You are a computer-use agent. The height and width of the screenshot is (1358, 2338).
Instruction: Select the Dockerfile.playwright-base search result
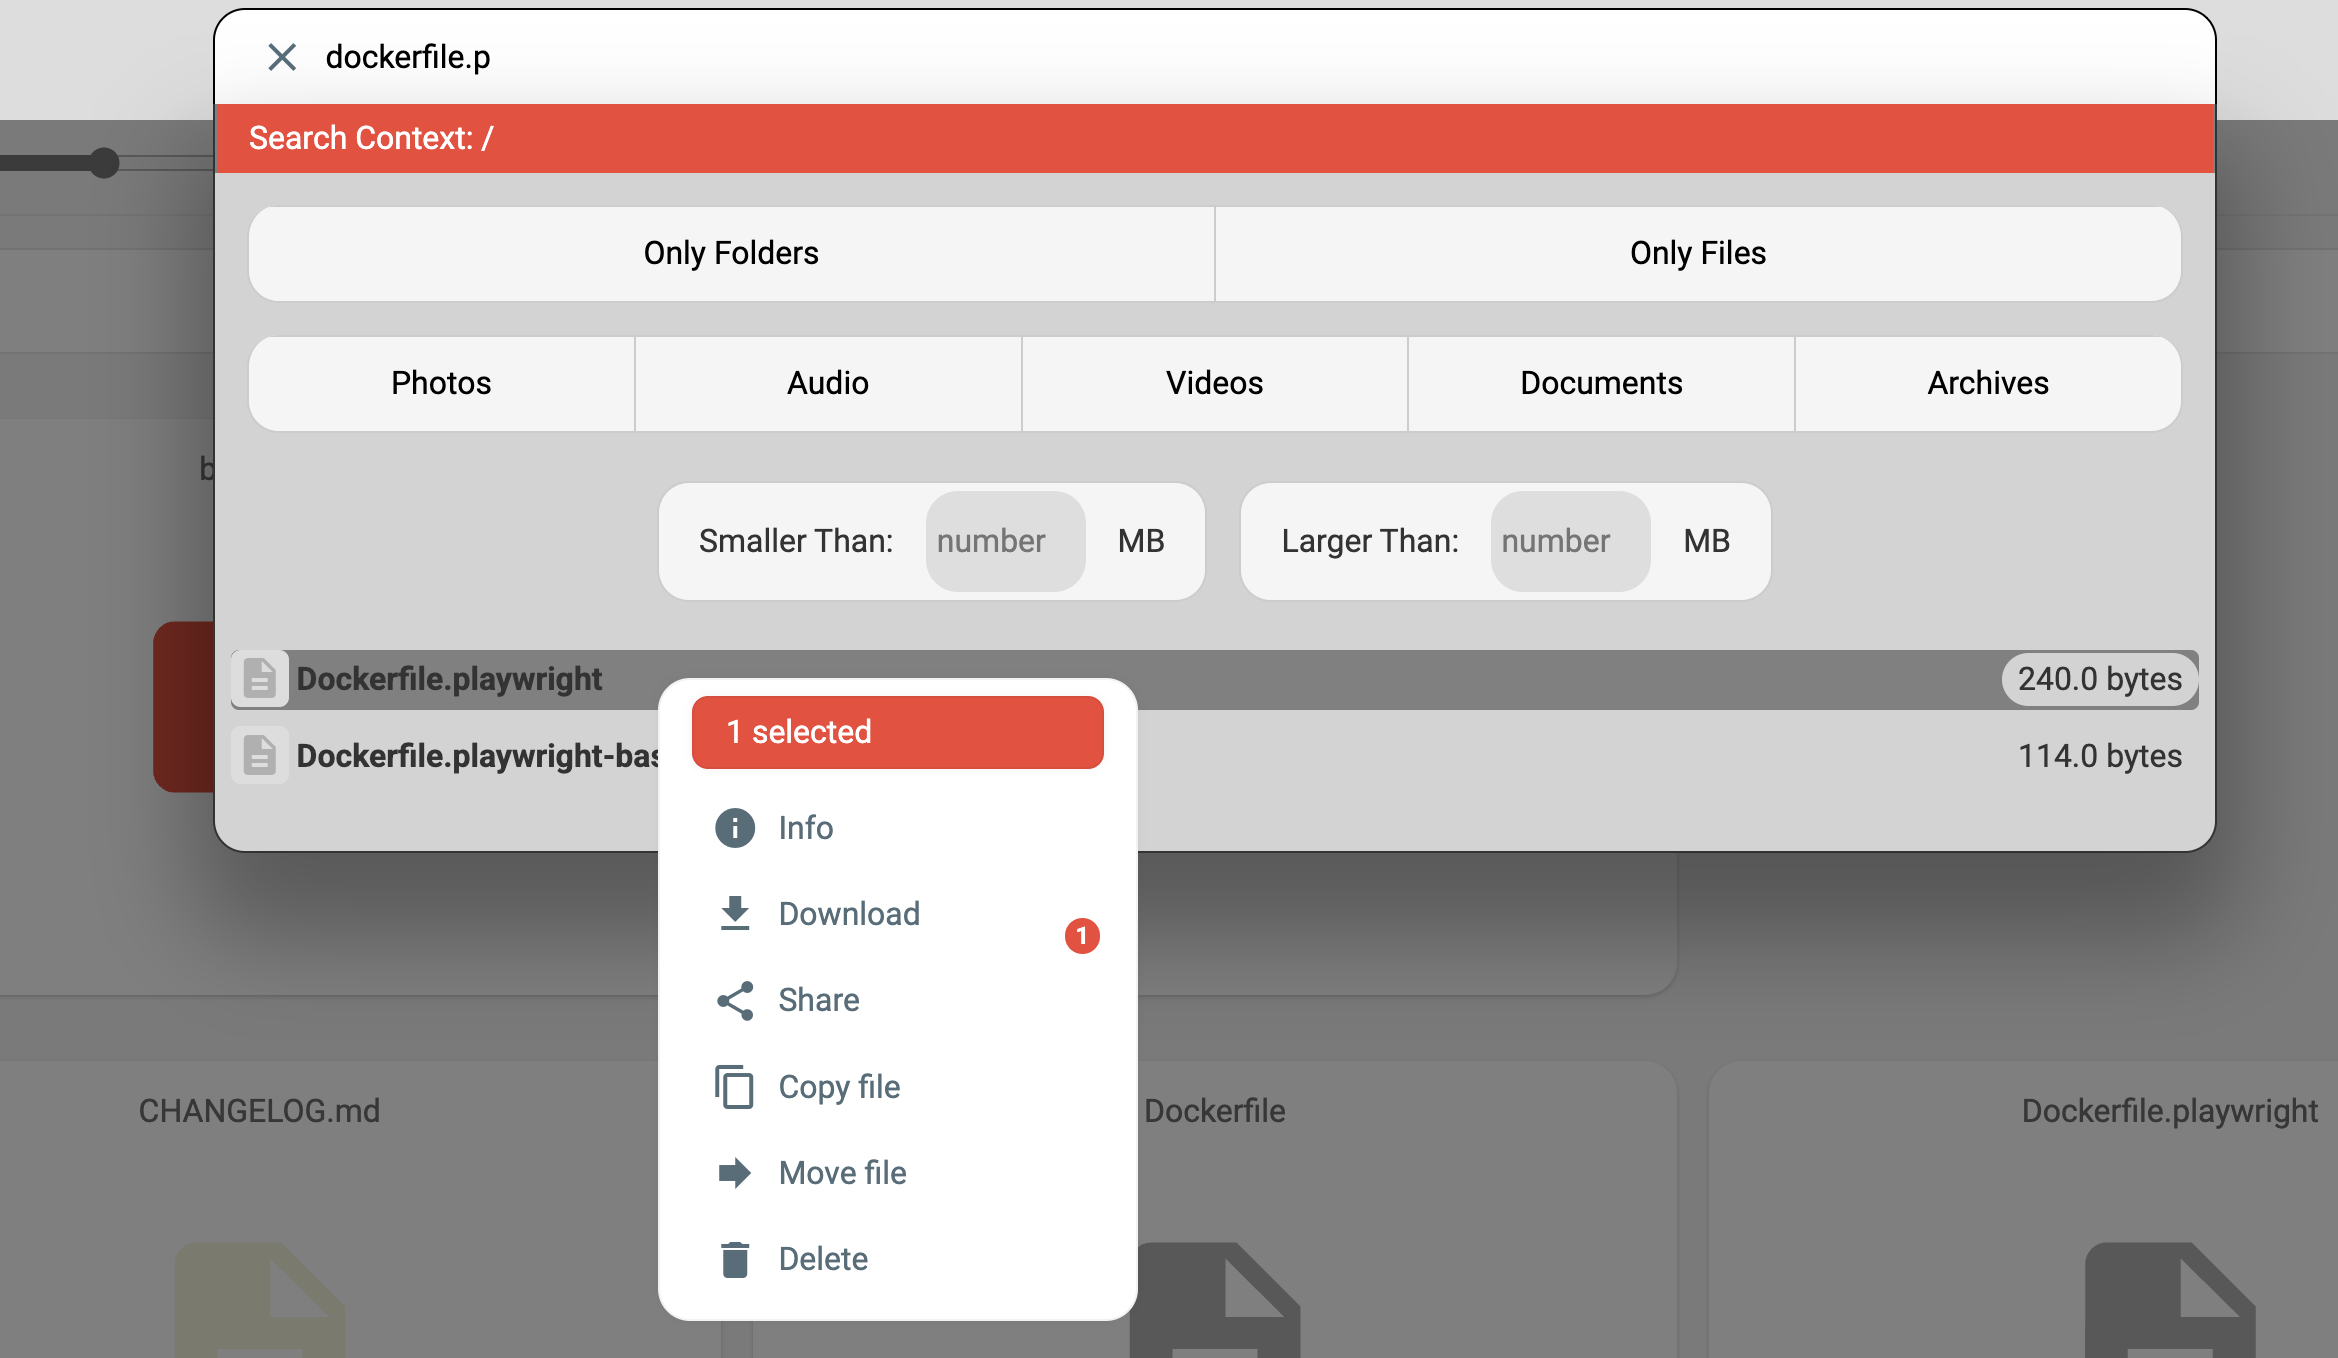point(1214,756)
